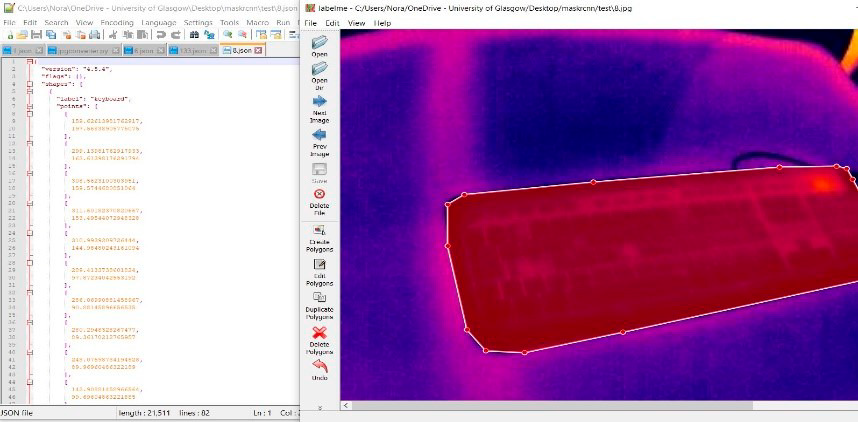
Task: Click the Close All icon in Notepad++ toolbar
Action: point(81,35)
